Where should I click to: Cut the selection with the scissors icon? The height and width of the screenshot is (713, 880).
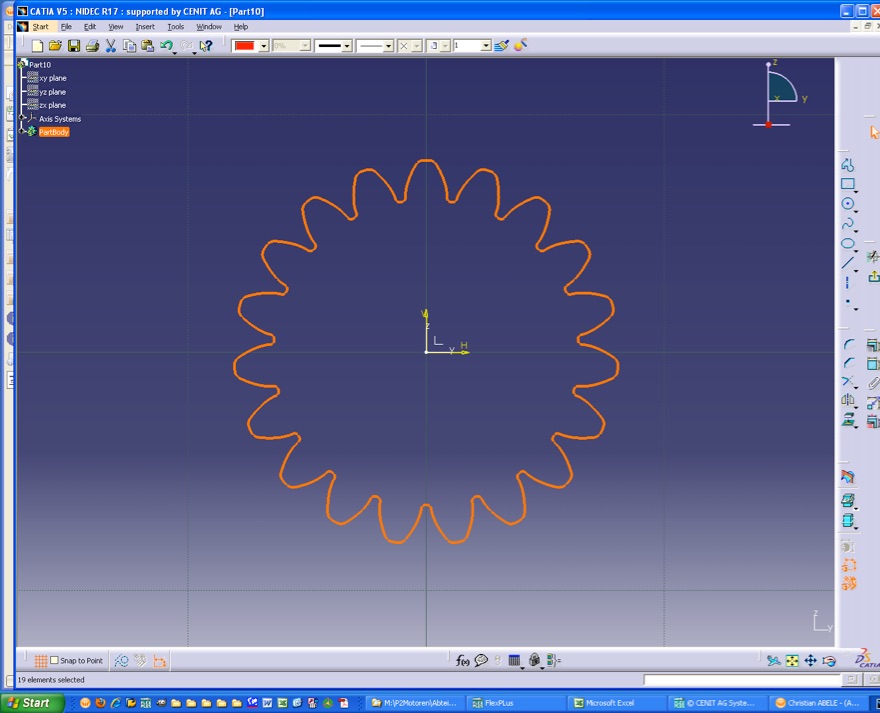(111, 46)
